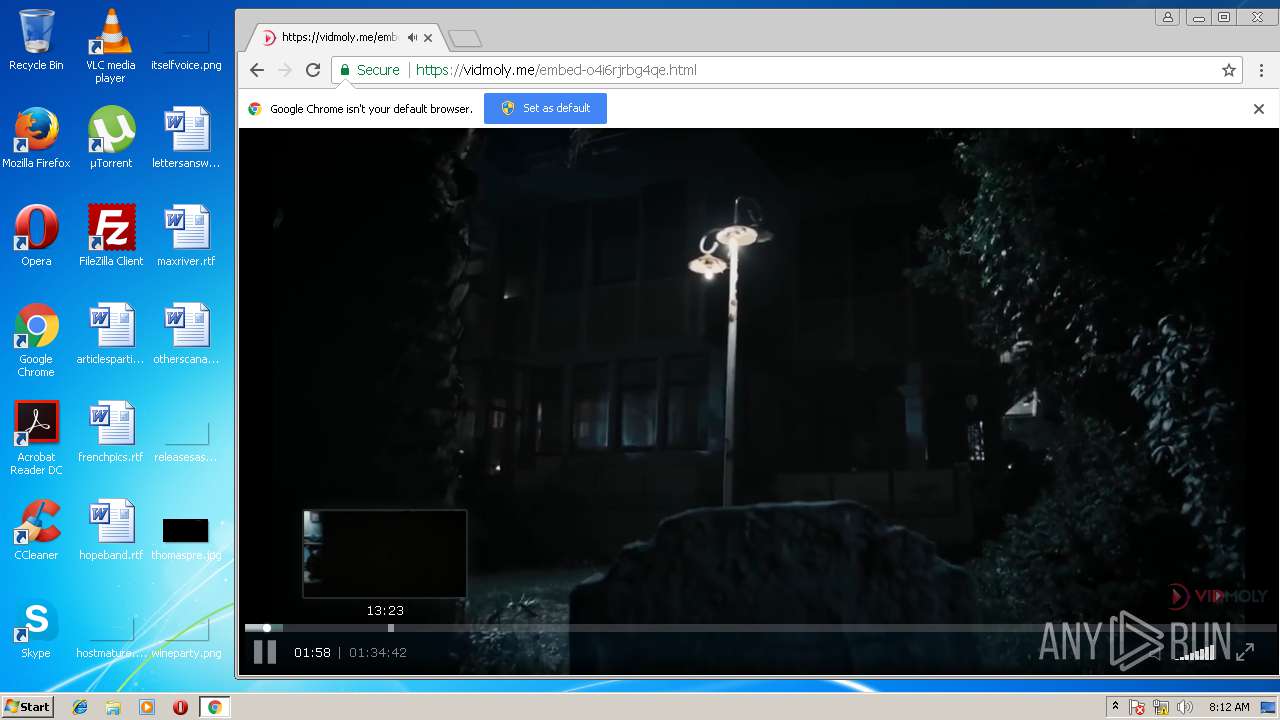Click the 13:23 preview thumbnail
Image resolution: width=1280 pixels, height=720 pixels.
[385, 554]
